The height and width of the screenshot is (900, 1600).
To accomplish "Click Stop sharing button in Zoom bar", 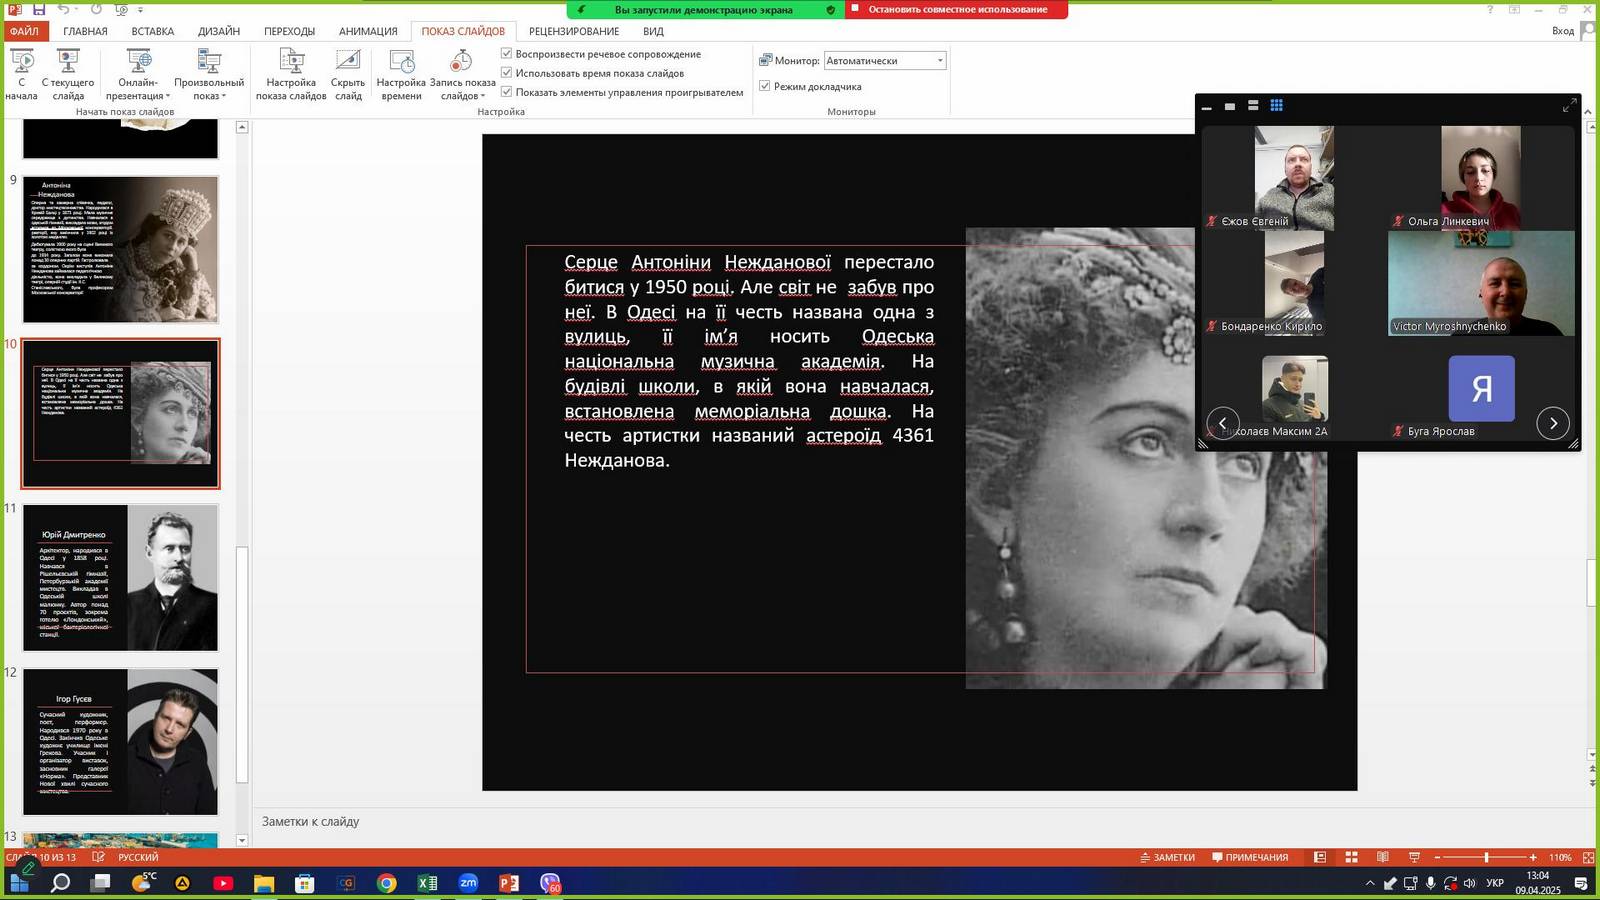I will pyautogui.click(x=956, y=10).
